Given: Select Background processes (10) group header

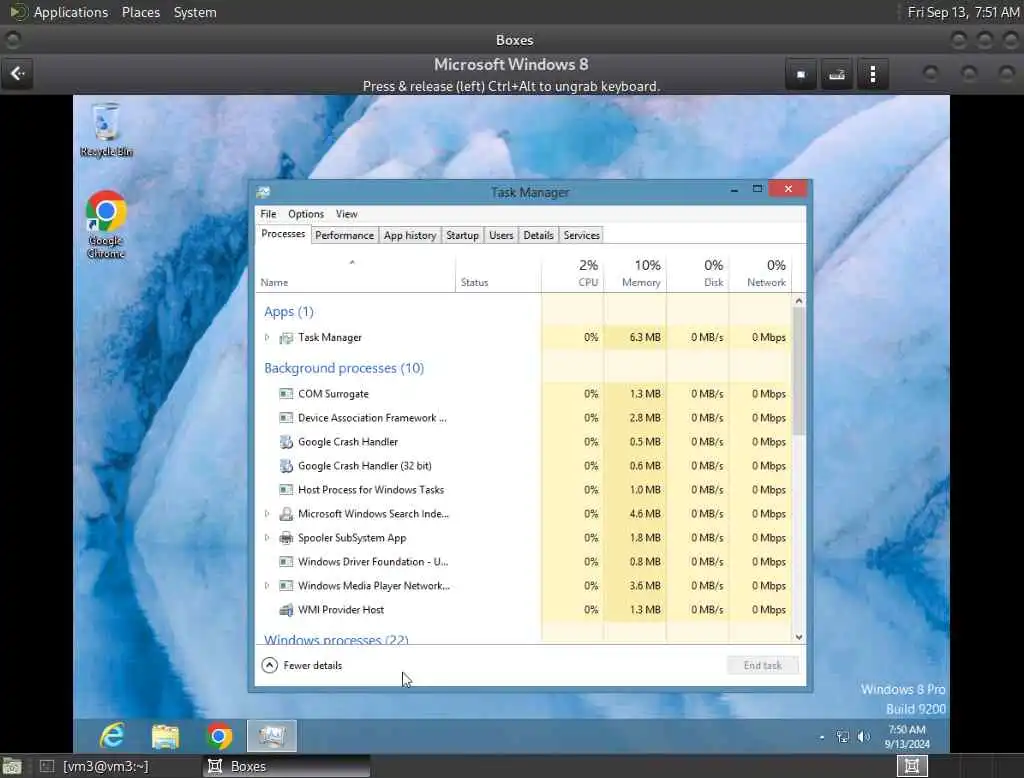Looking at the screenshot, I should pyautogui.click(x=344, y=368).
